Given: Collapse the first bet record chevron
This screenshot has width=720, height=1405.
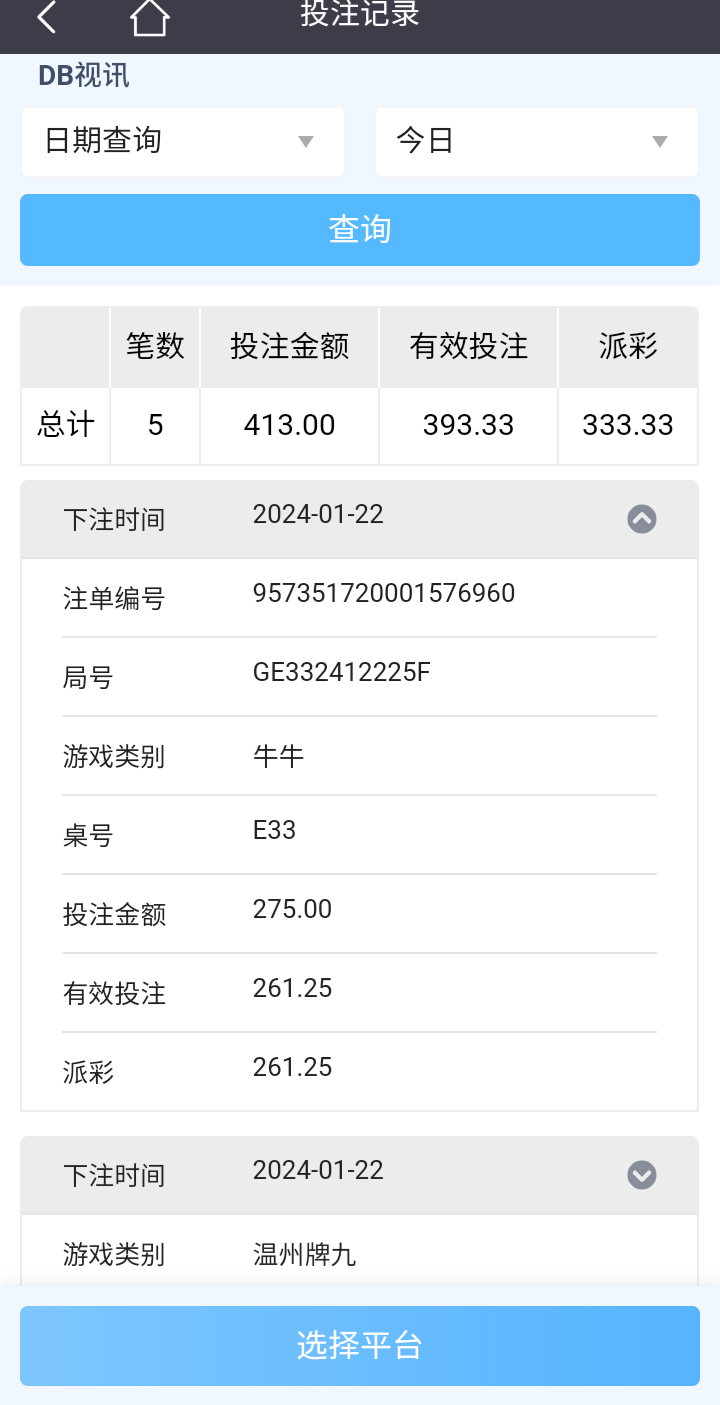Looking at the screenshot, I should pos(641,519).
